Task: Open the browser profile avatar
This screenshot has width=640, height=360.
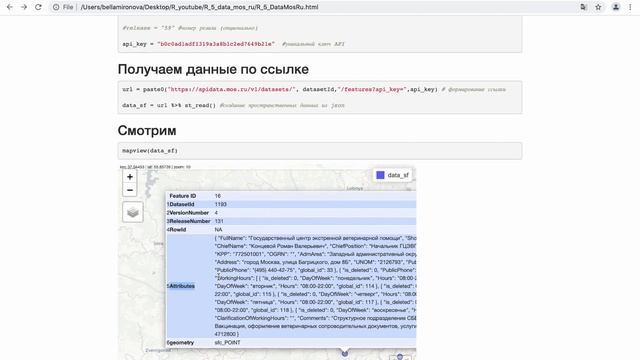Action: (x=616, y=7)
